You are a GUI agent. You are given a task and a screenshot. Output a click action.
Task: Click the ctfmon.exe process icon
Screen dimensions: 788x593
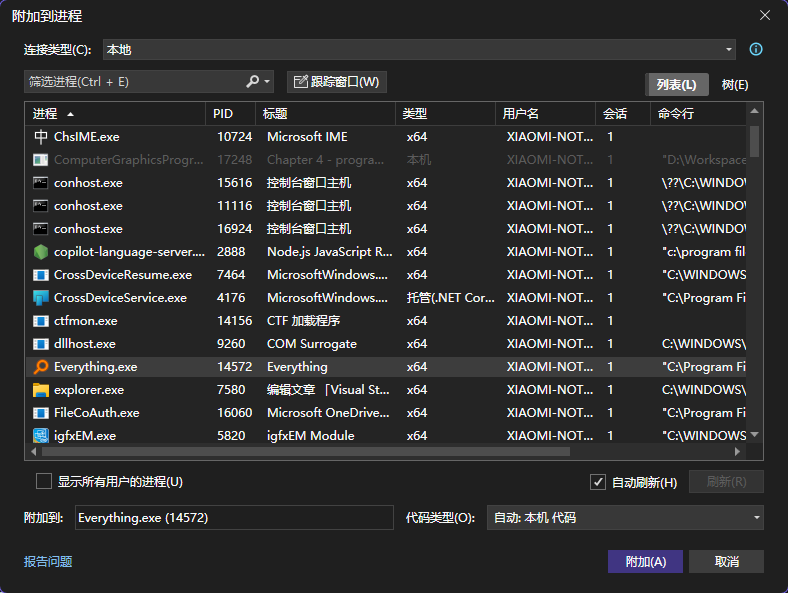pos(40,321)
